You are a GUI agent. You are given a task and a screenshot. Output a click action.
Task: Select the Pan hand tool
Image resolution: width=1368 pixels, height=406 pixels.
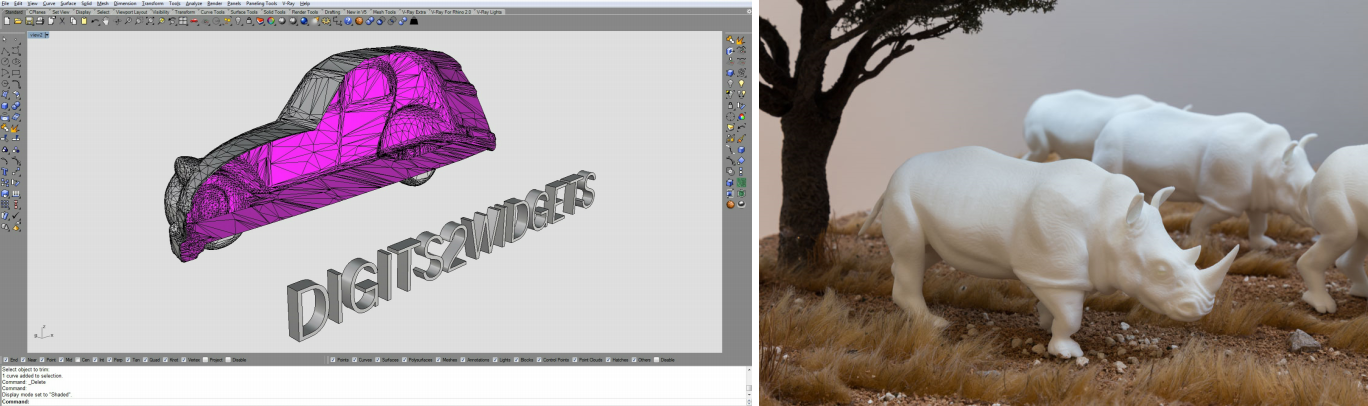106,21
